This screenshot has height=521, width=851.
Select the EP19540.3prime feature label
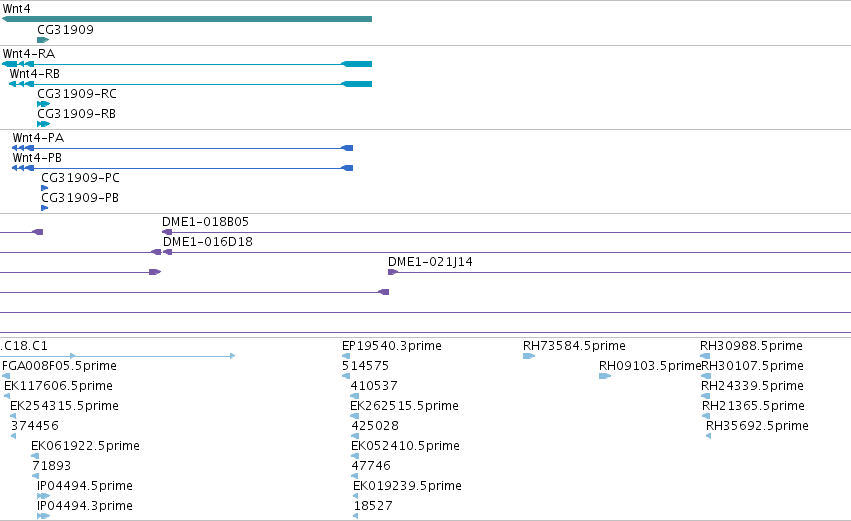392,346
